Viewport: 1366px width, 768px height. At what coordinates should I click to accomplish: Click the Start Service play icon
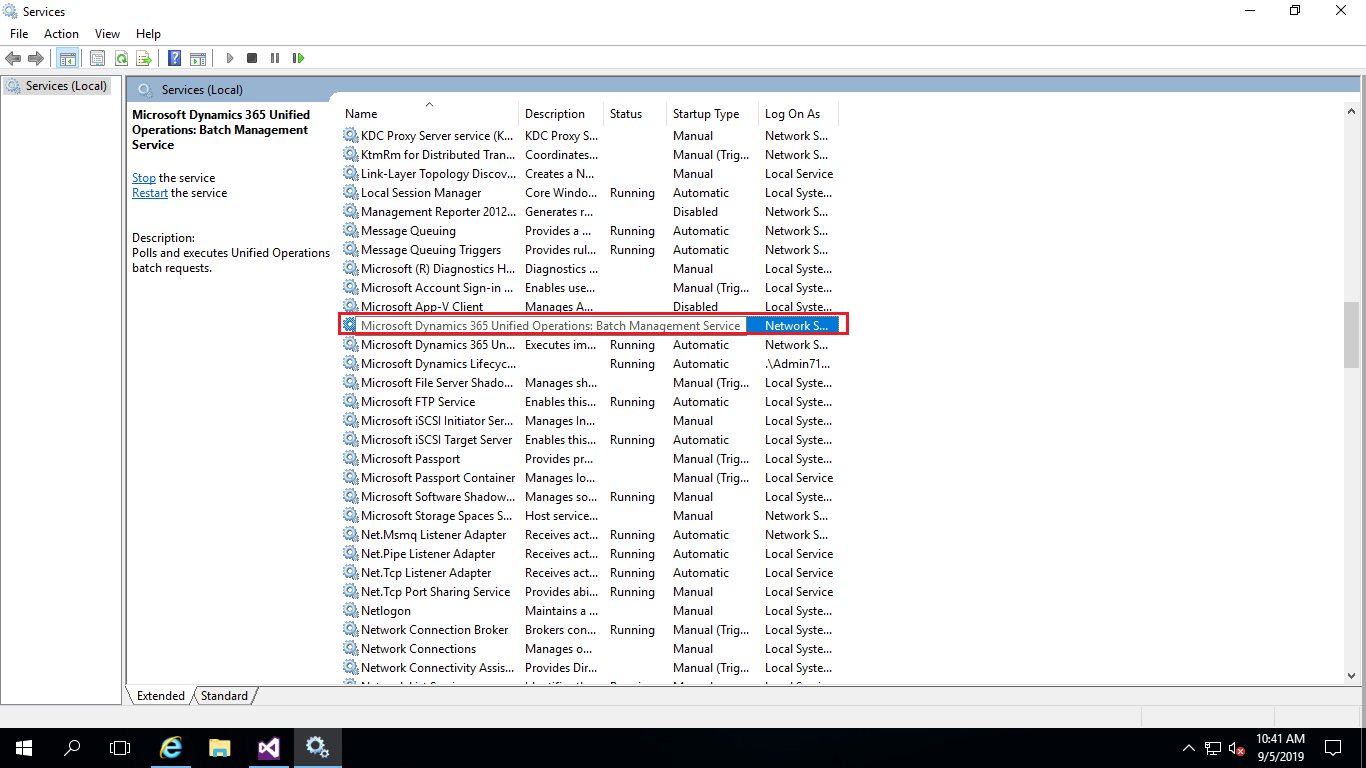[229, 58]
